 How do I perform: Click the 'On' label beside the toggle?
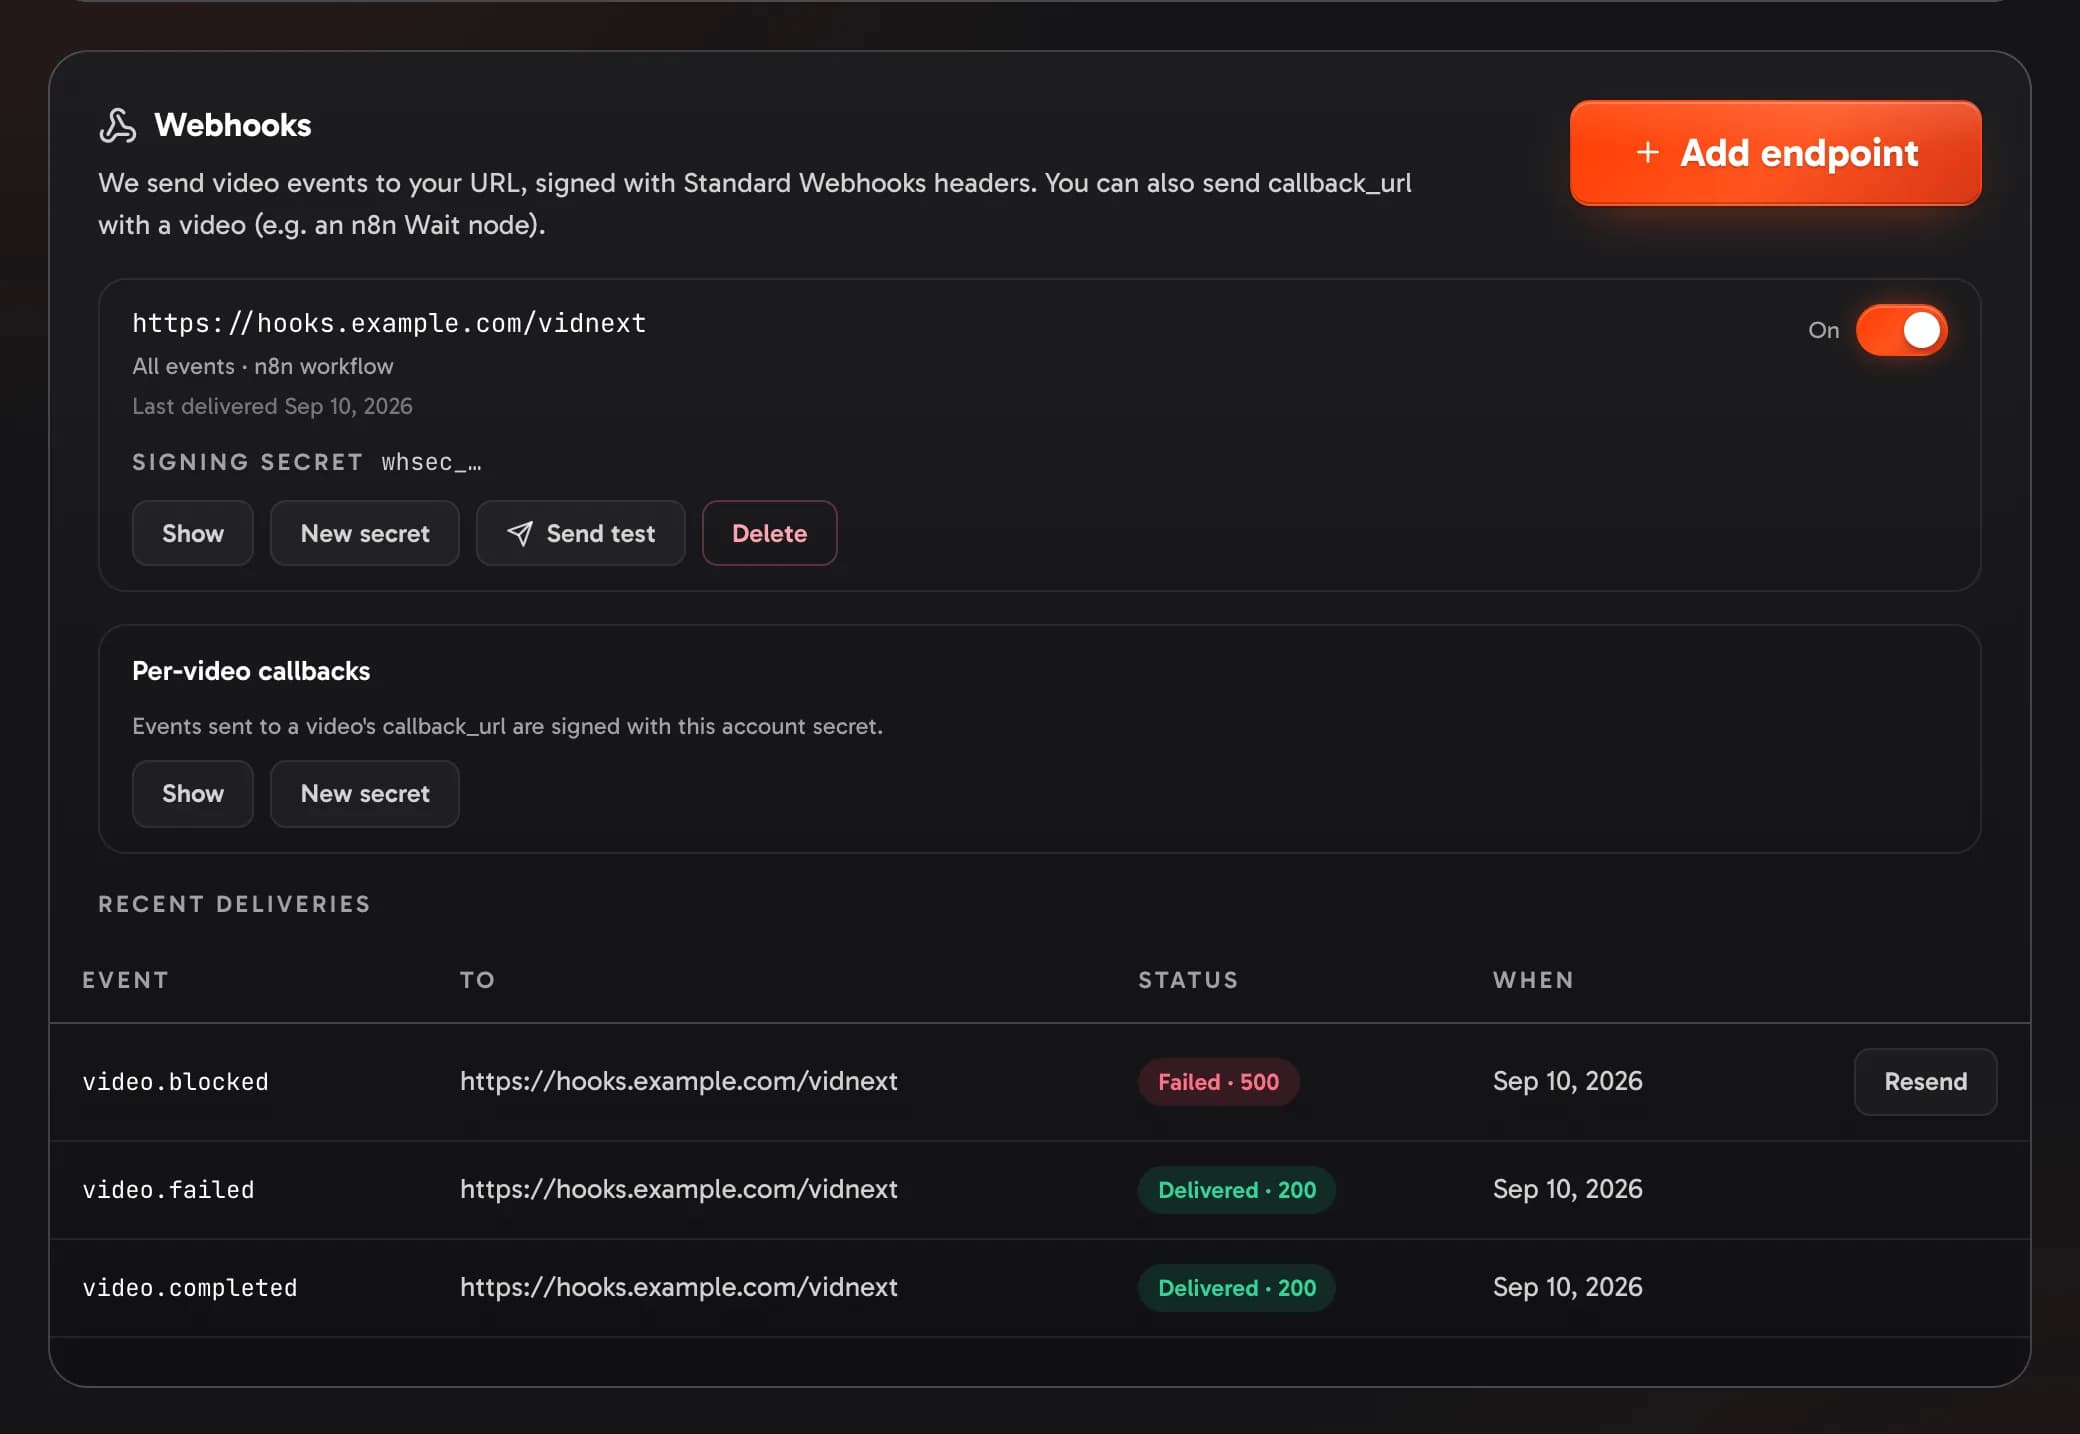[x=1823, y=330]
